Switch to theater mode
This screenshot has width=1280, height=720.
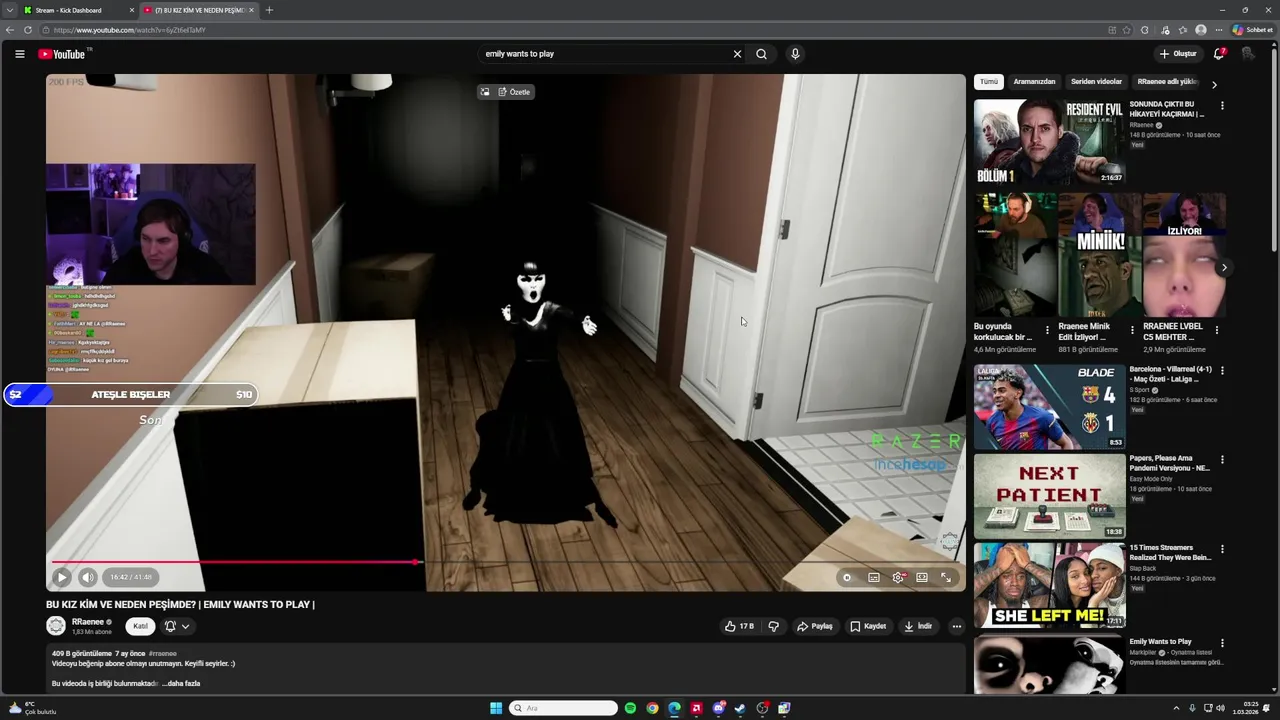pyautogui.click(x=922, y=577)
